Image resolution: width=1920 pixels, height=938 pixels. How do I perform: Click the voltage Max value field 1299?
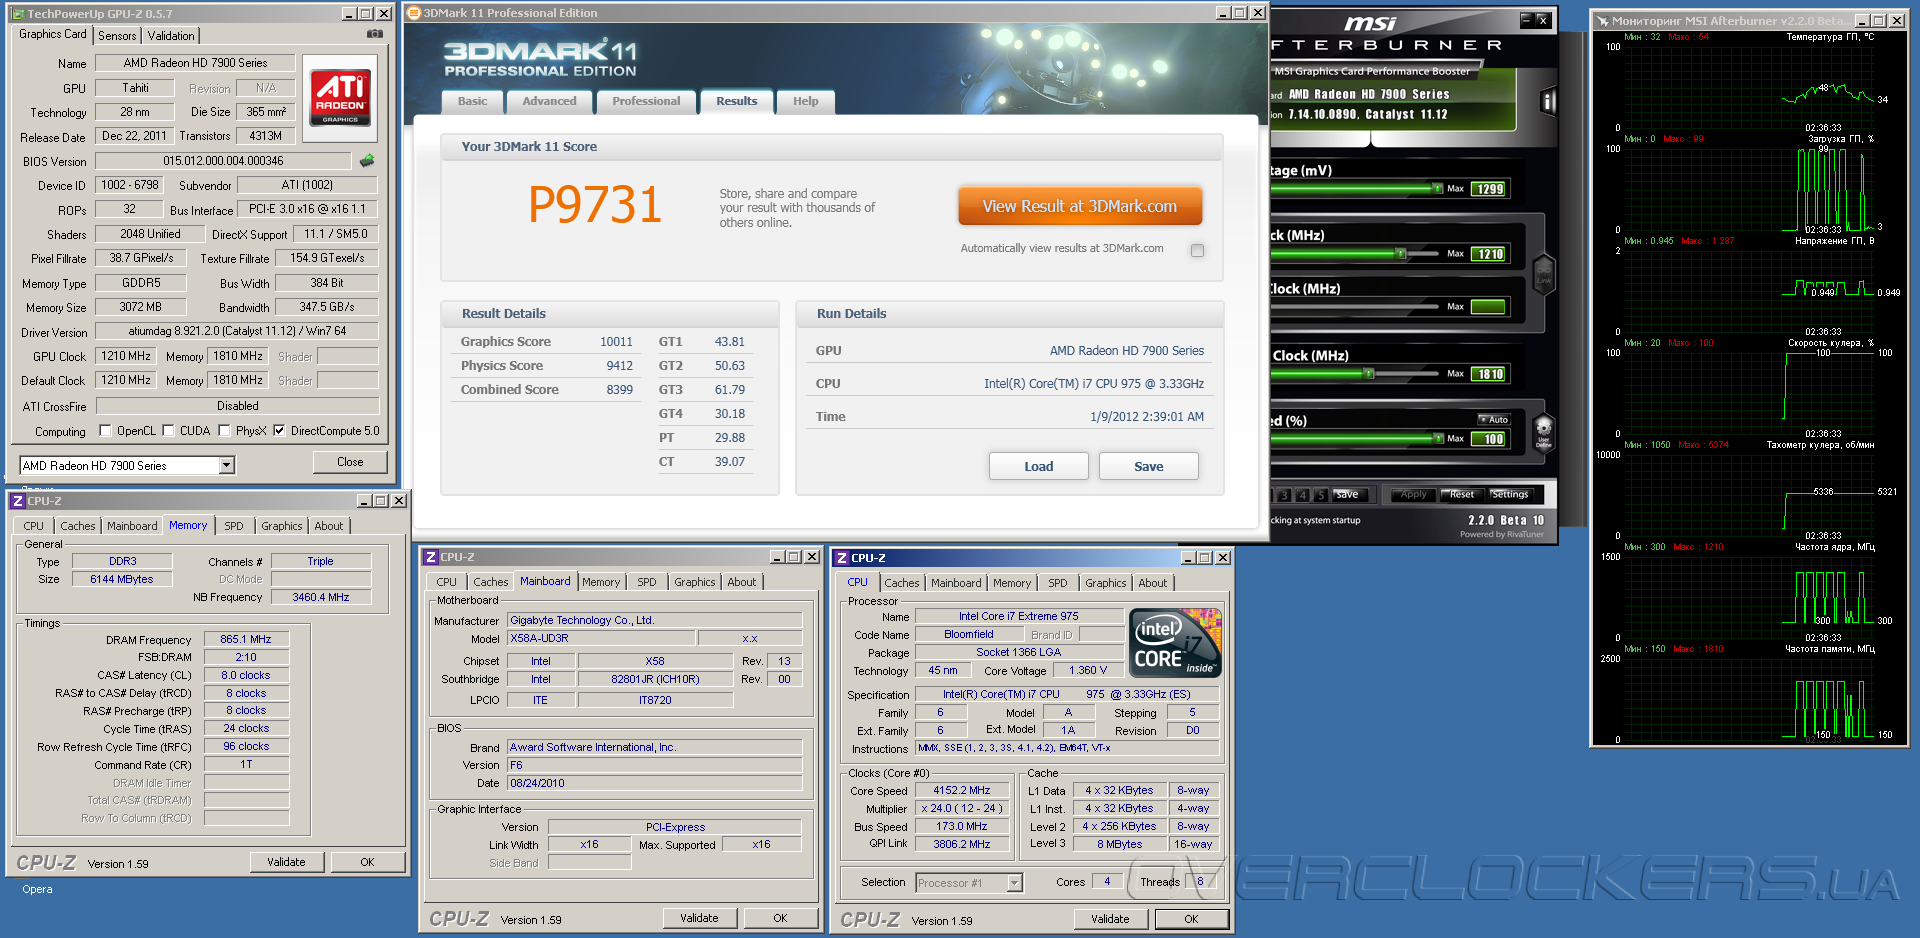(1489, 189)
